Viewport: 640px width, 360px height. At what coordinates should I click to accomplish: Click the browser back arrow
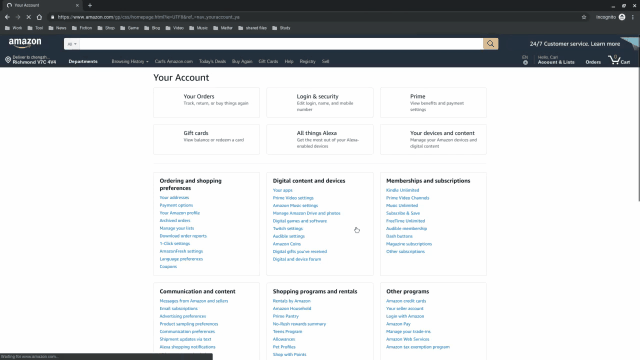(x=7, y=17)
